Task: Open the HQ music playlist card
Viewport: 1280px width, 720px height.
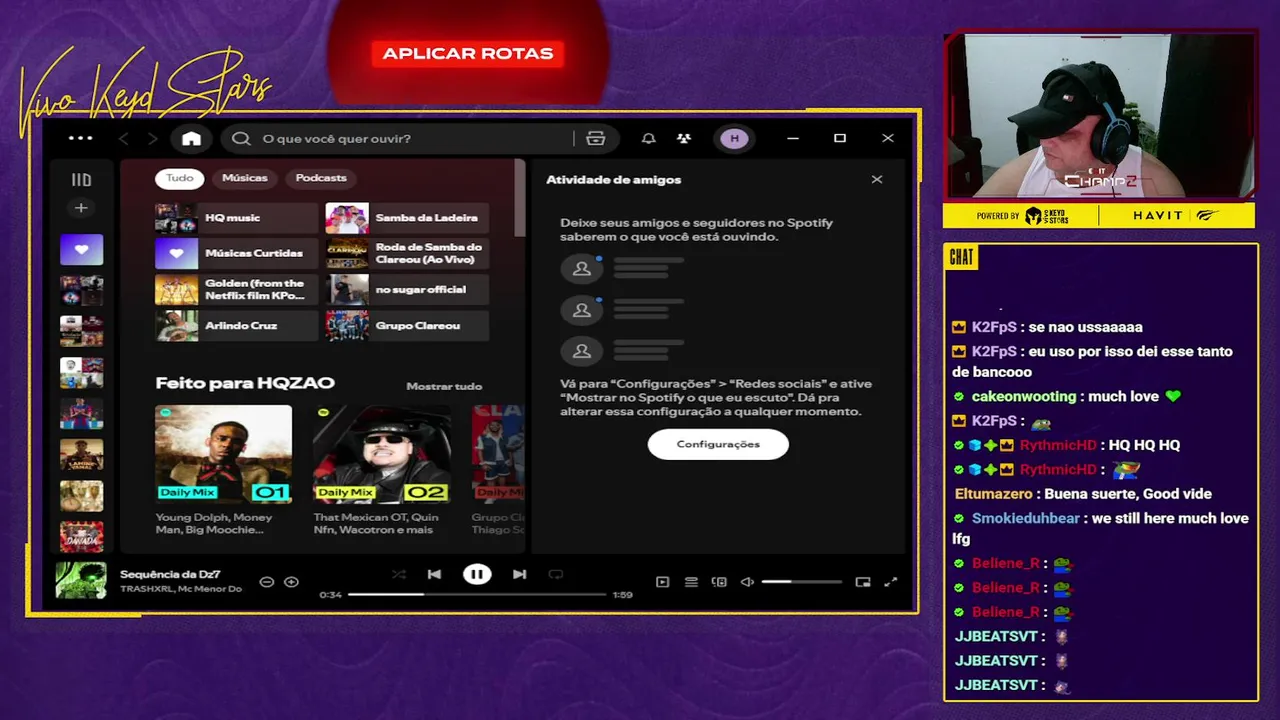Action: click(236, 218)
